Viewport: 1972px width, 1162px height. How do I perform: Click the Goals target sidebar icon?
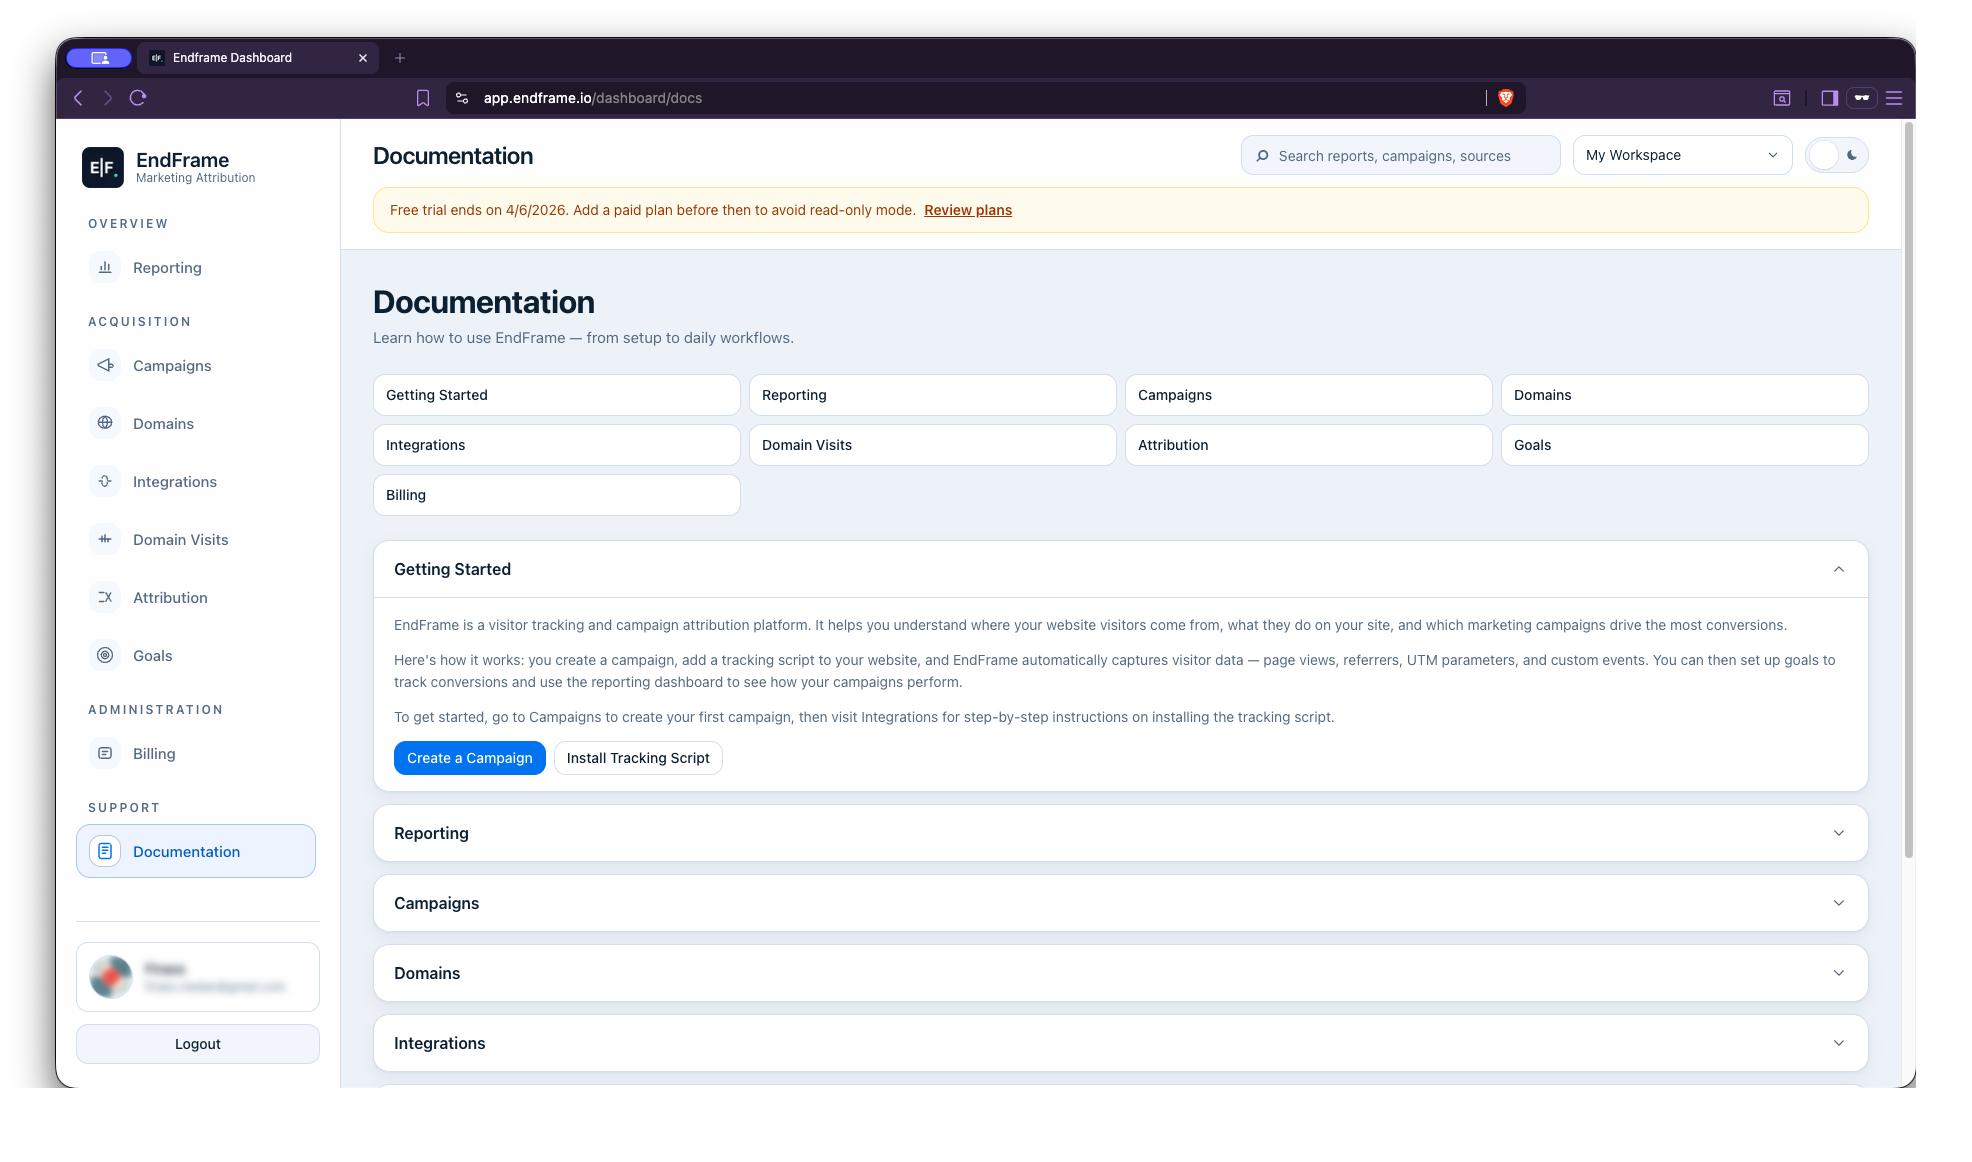click(x=105, y=655)
